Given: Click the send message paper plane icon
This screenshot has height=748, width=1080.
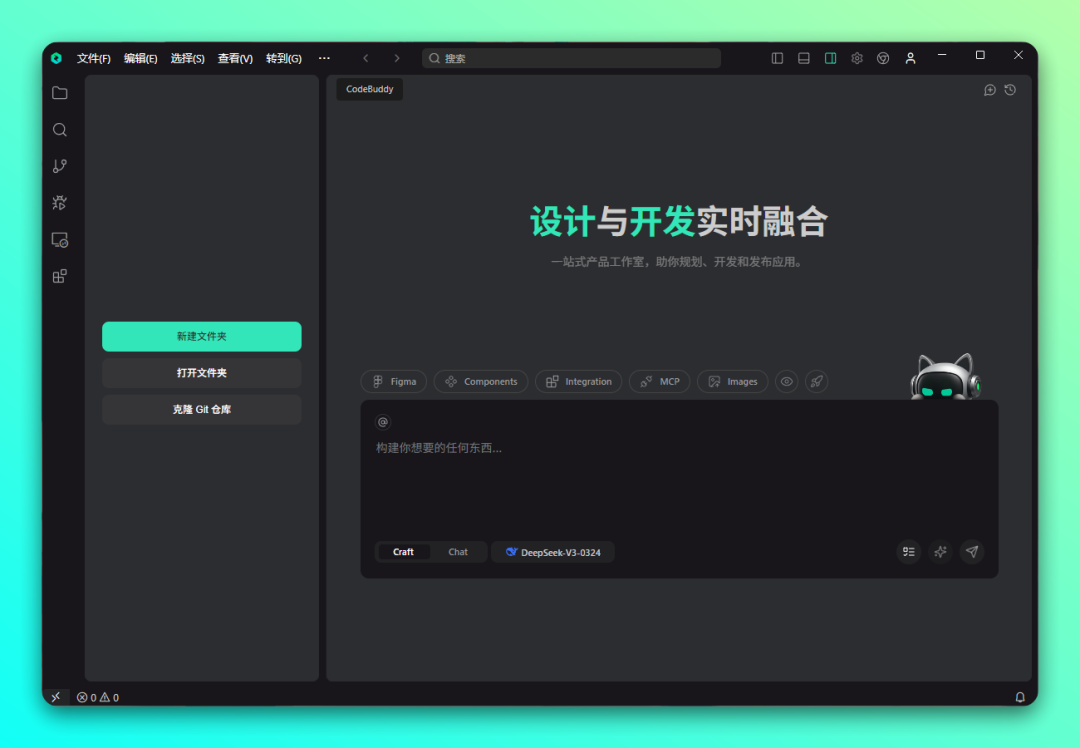Looking at the screenshot, I should [971, 551].
